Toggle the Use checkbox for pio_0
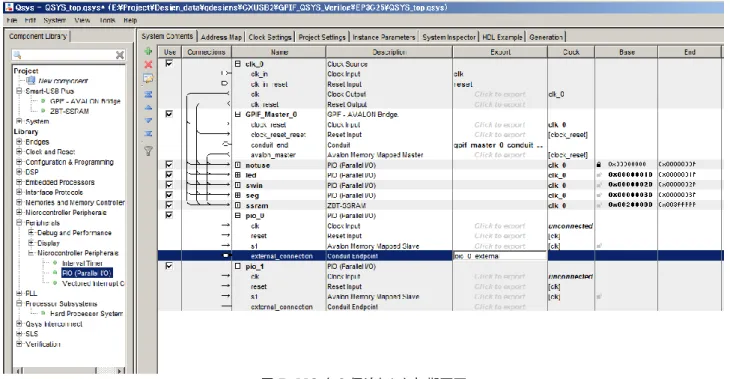This screenshot has width=730, height=379. [x=169, y=215]
